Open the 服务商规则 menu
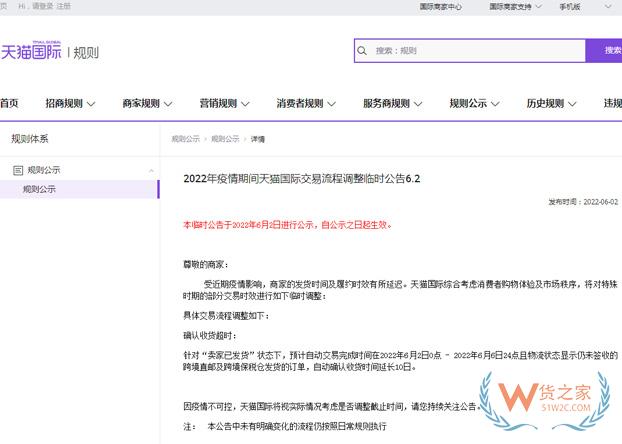The image size is (622, 444). 386,103
